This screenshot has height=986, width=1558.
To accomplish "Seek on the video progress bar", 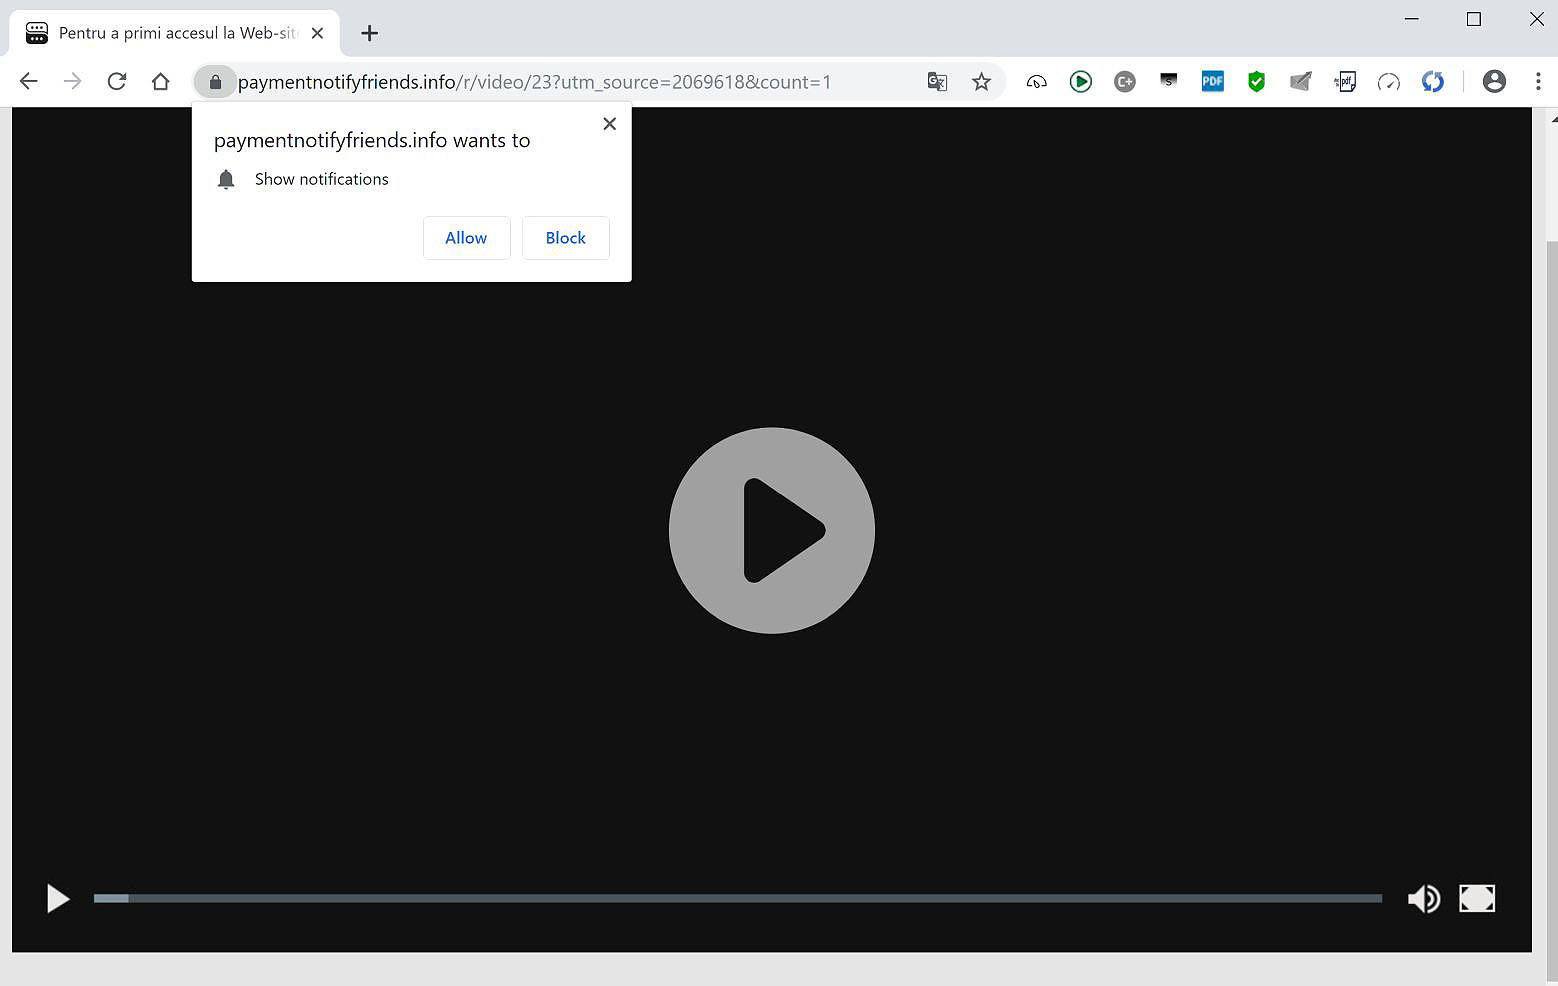I will (x=738, y=898).
